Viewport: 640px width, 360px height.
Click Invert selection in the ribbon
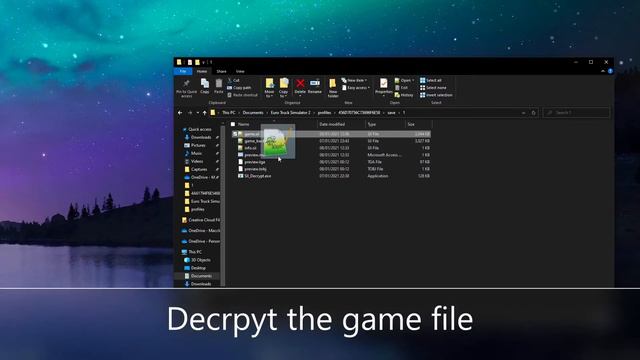[x=436, y=95]
